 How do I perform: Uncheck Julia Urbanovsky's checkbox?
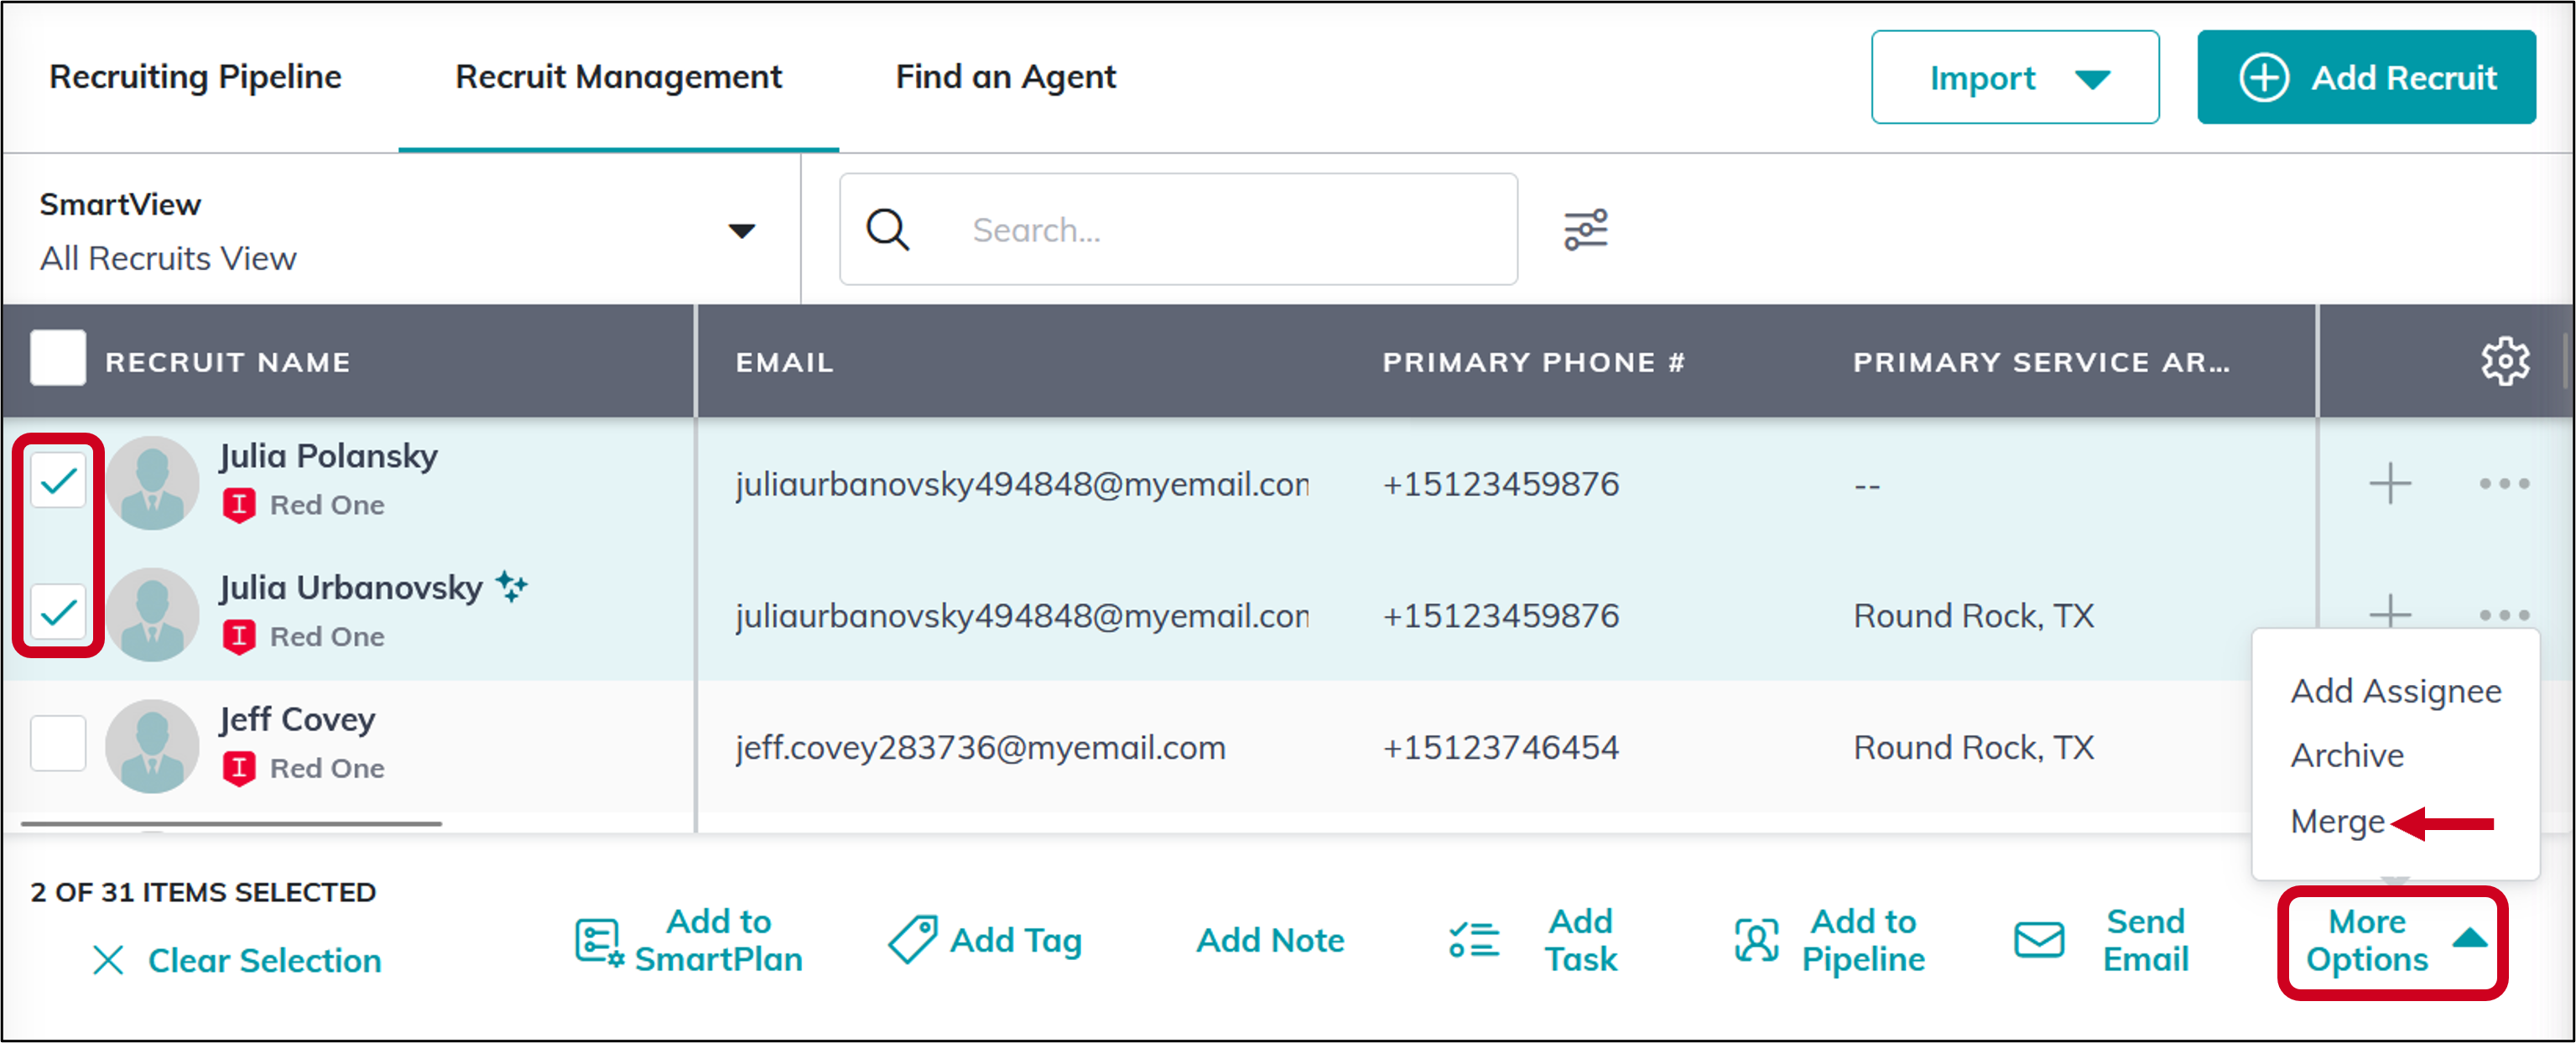(x=58, y=611)
